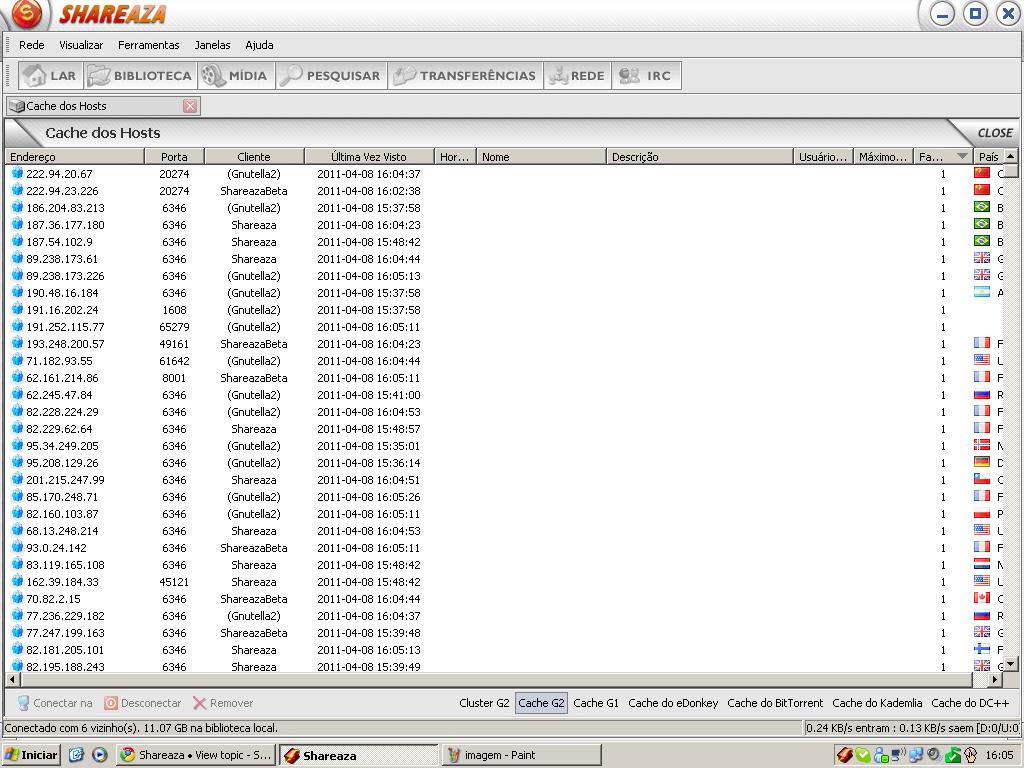Open the Visualizar menu
The height and width of the screenshot is (768, 1024).
[81, 45]
